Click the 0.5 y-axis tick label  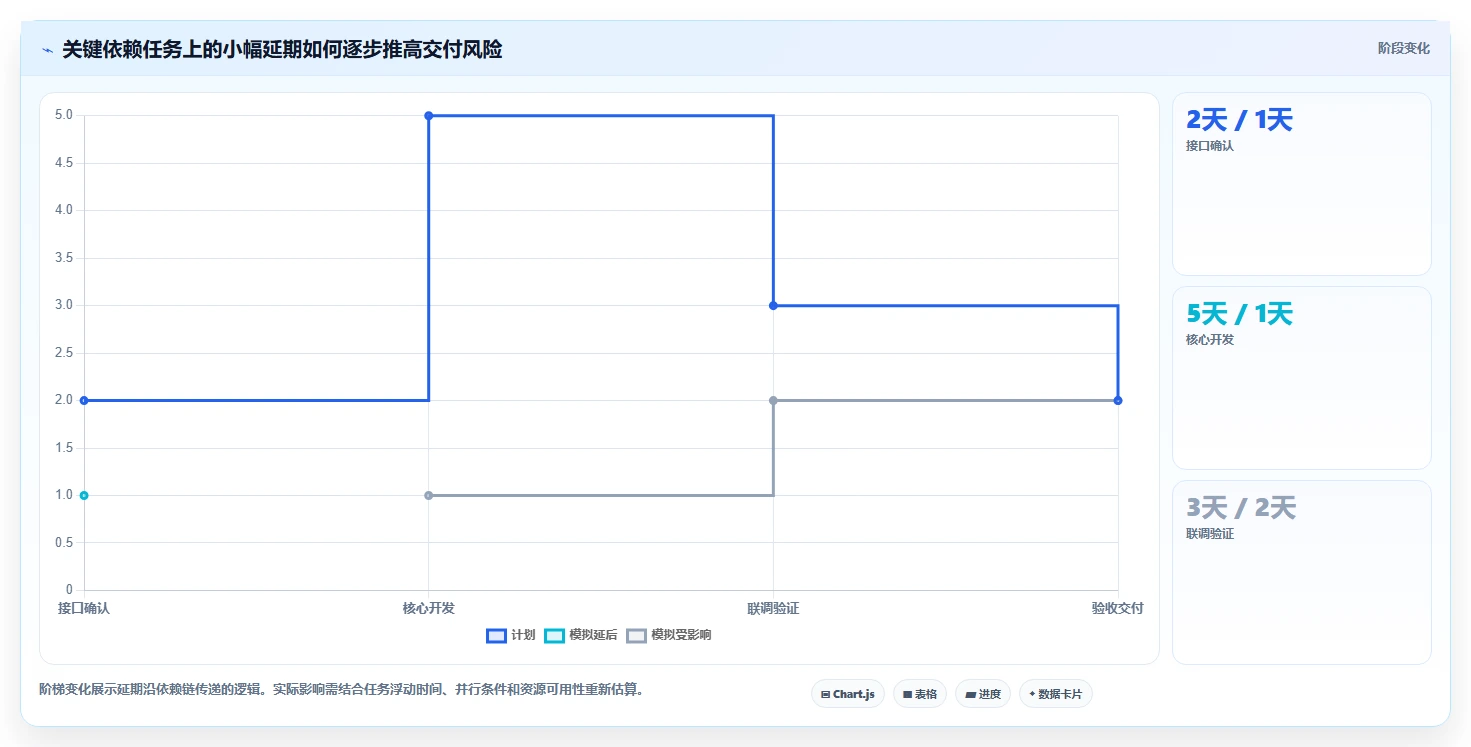click(x=64, y=542)
